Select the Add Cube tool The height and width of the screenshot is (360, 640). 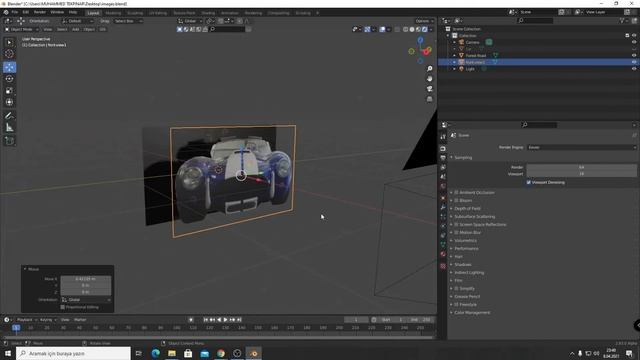pos(9,141)
